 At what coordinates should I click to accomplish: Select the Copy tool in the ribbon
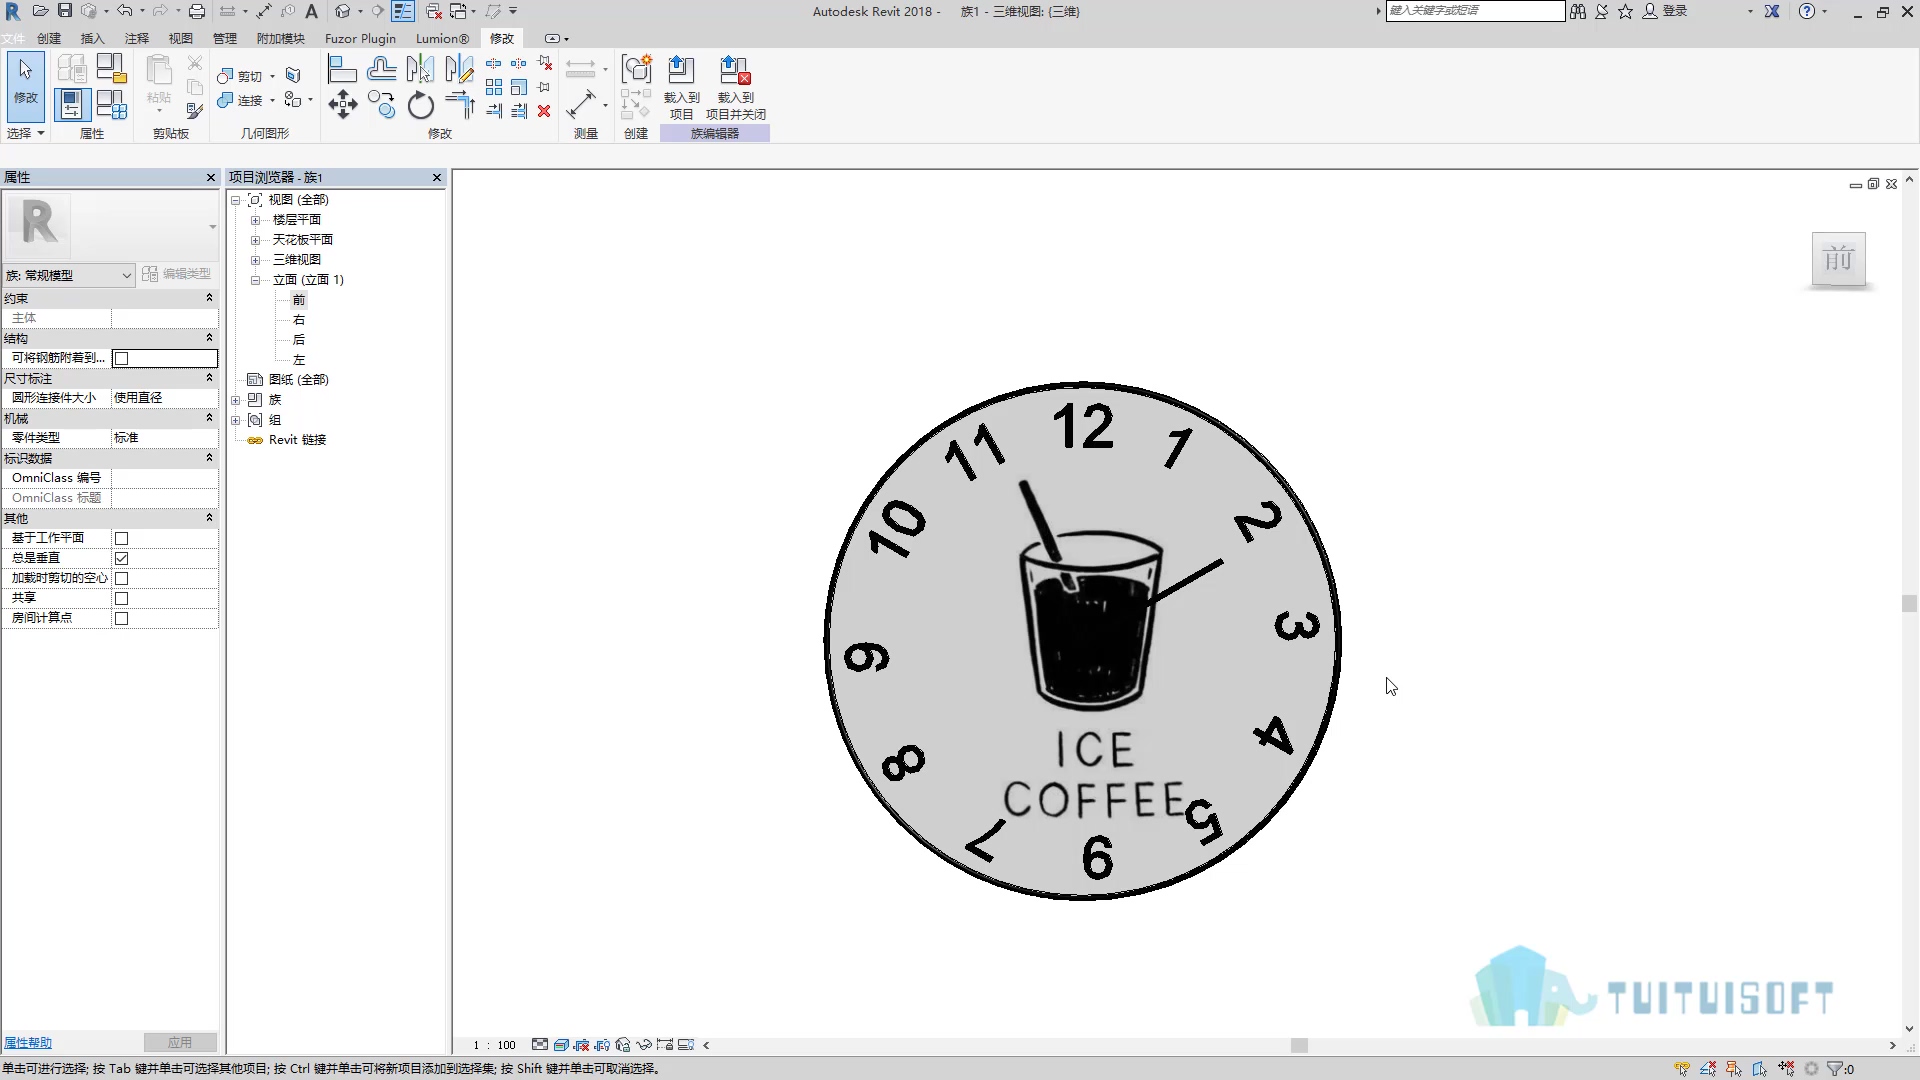pyautogui.click(x=381, y=104)
